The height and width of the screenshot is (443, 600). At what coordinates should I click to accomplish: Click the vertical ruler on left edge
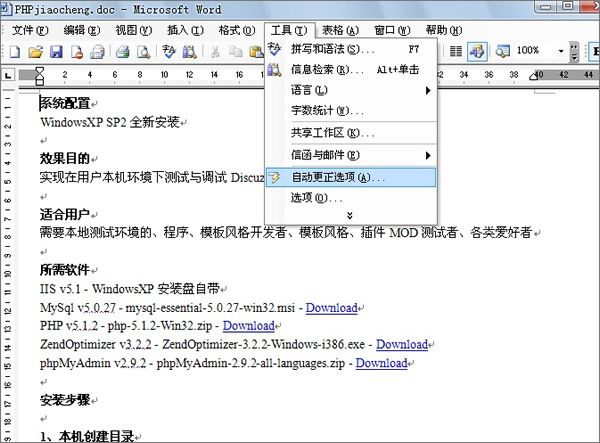8,265
